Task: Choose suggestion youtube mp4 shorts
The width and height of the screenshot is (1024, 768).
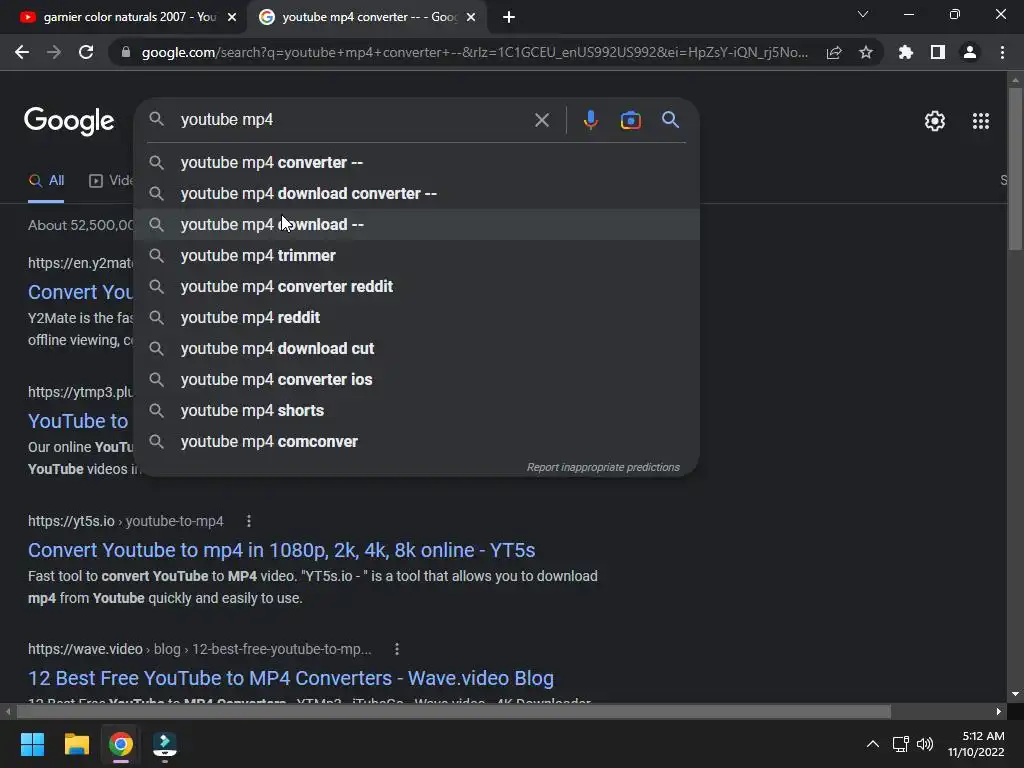Action: [417, 411]
